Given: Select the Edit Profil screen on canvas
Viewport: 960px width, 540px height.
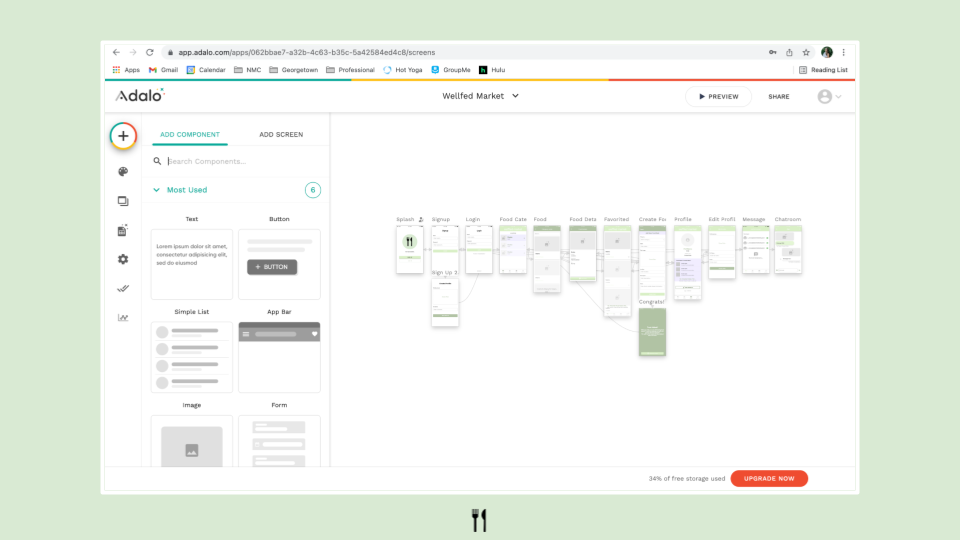Looking at the screenshot, I should (722, 252).
